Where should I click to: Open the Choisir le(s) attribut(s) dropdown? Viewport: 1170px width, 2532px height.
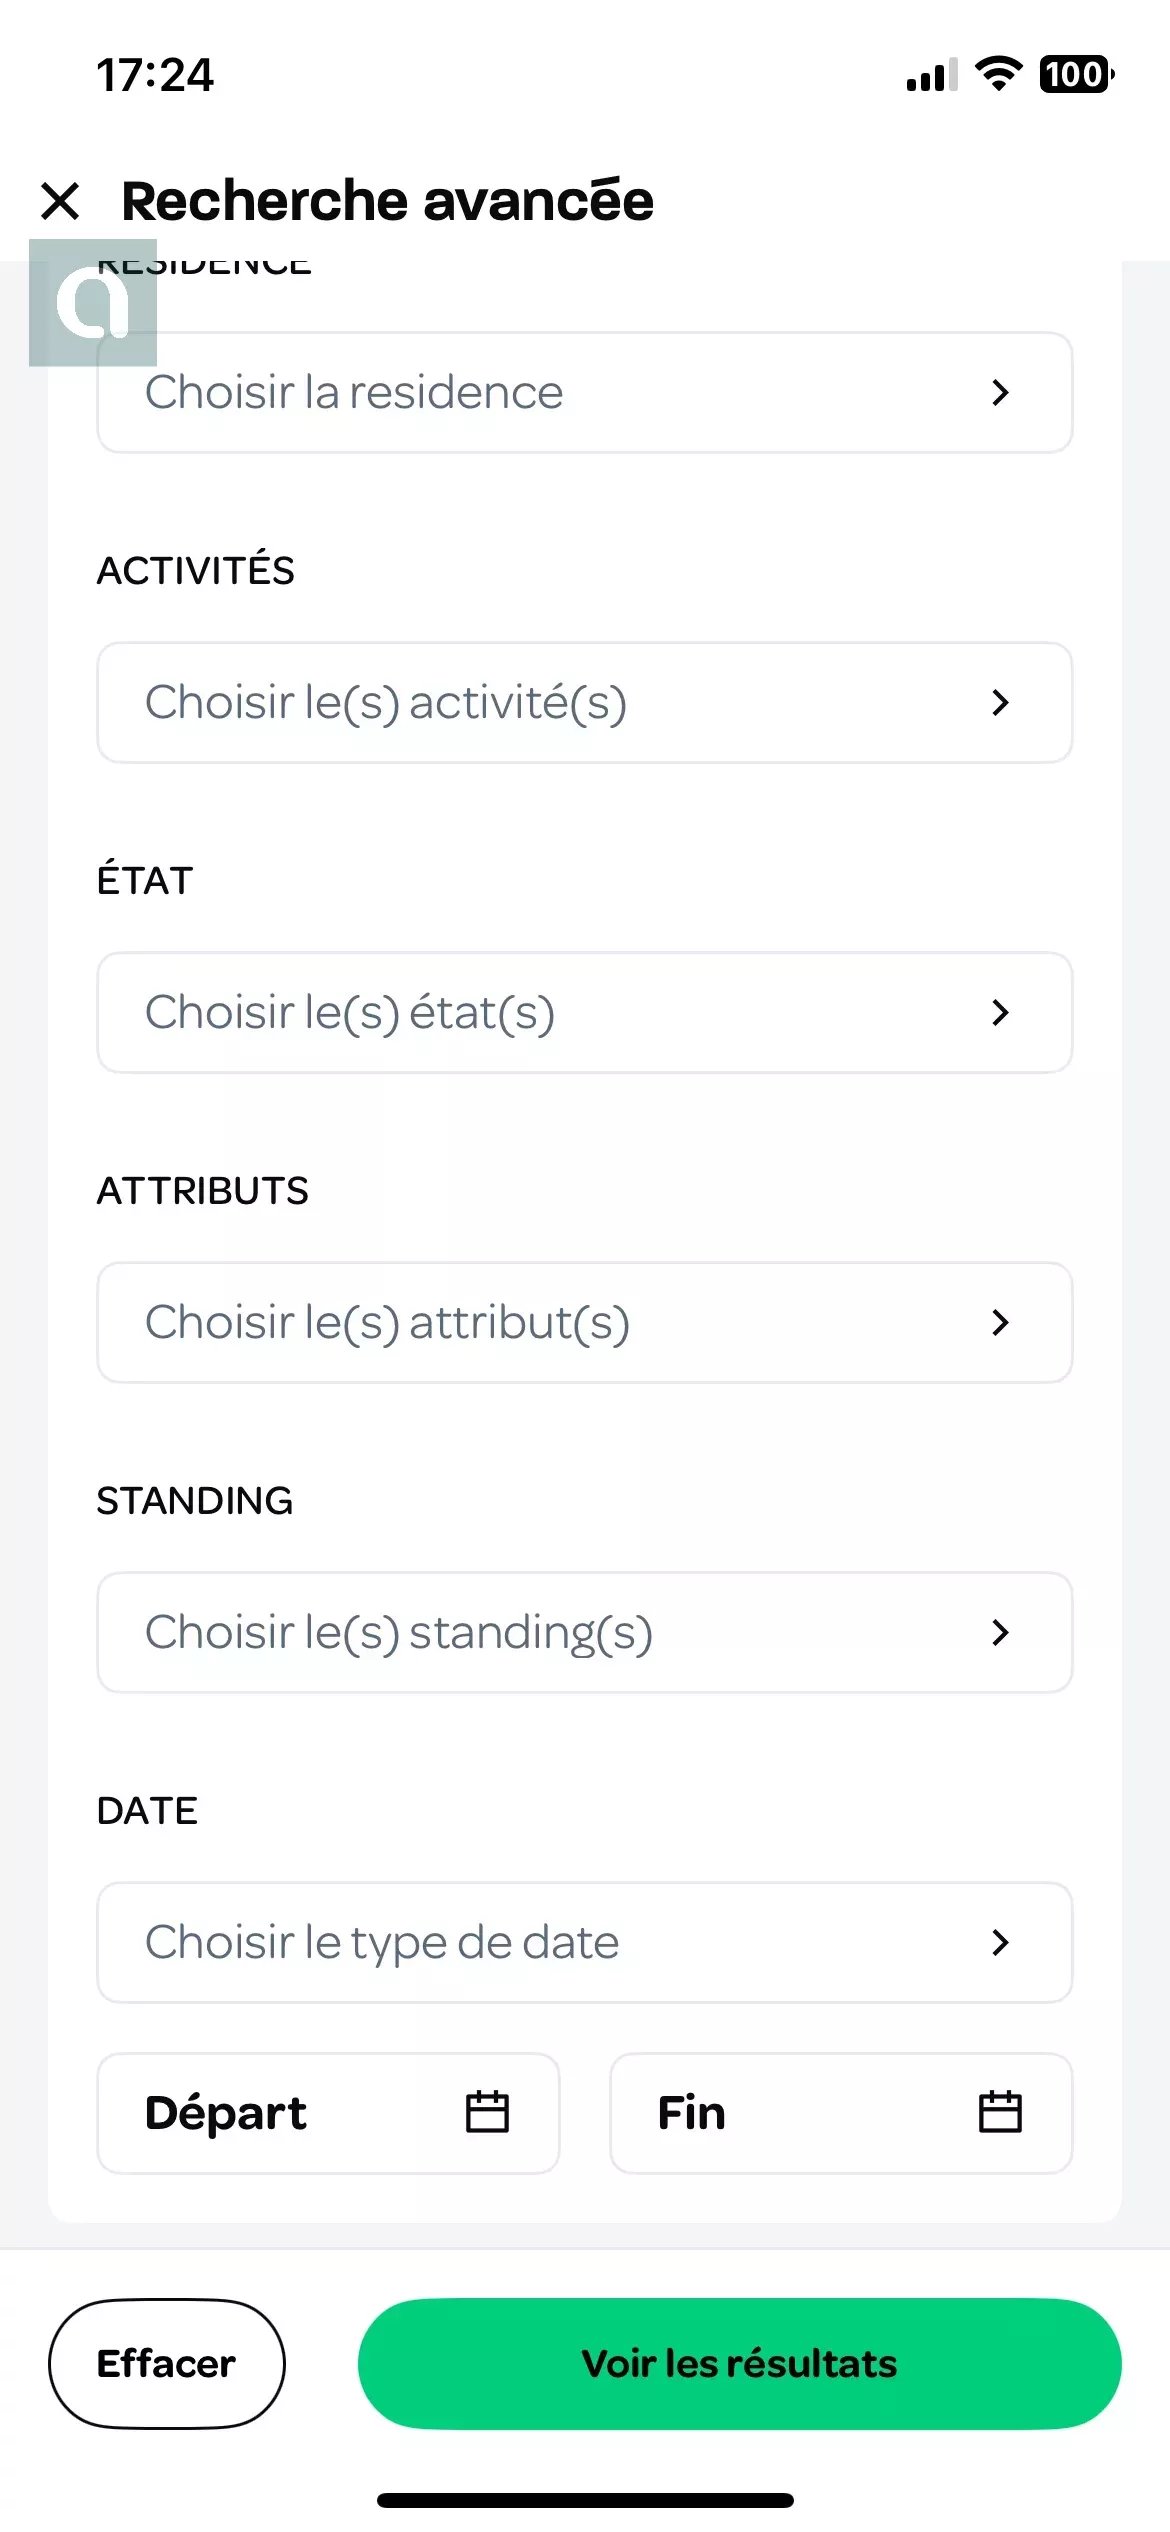tap(585, 1322)
